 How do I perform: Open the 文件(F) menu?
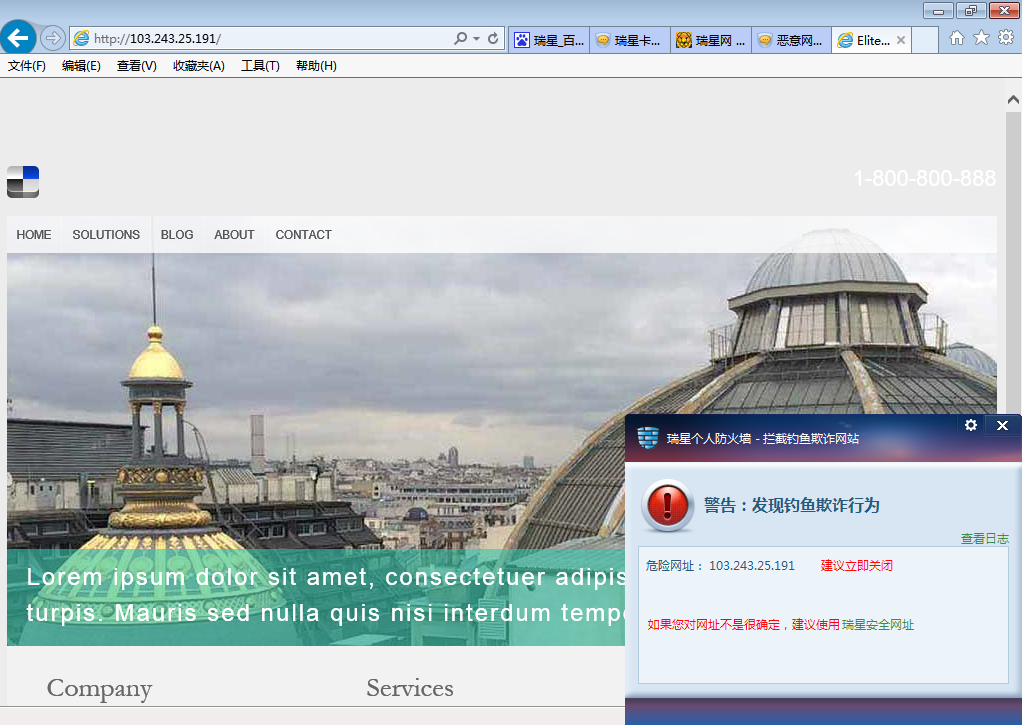point(27,66)
